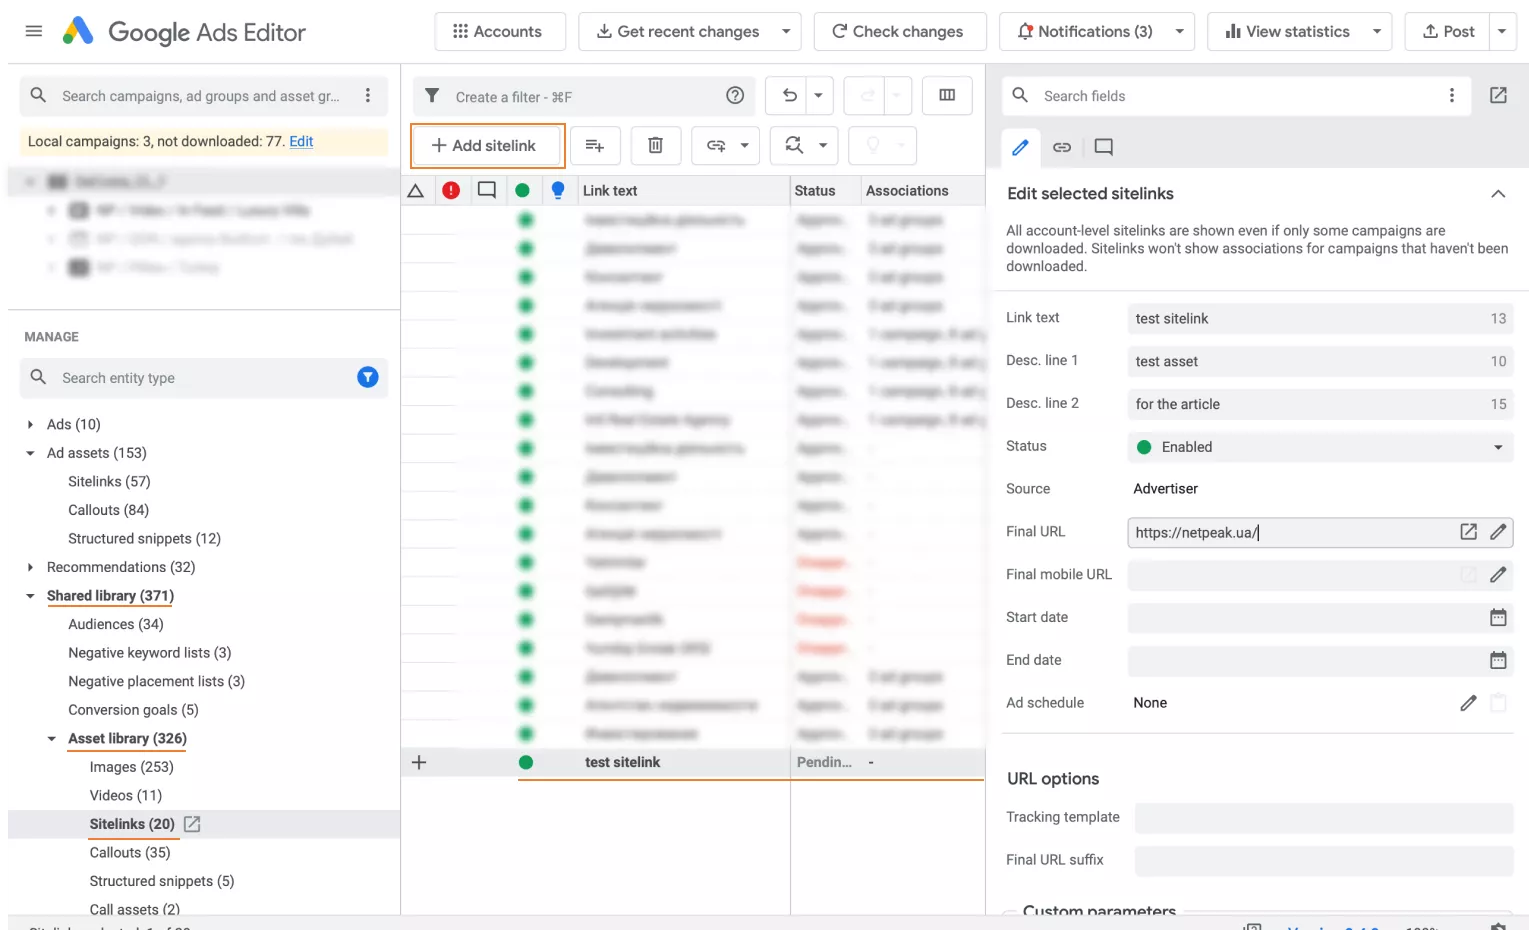Viewport: 1529px width, 930px height.
Task: Collapse Ad assets (153) node
Action: coord(30,453)
